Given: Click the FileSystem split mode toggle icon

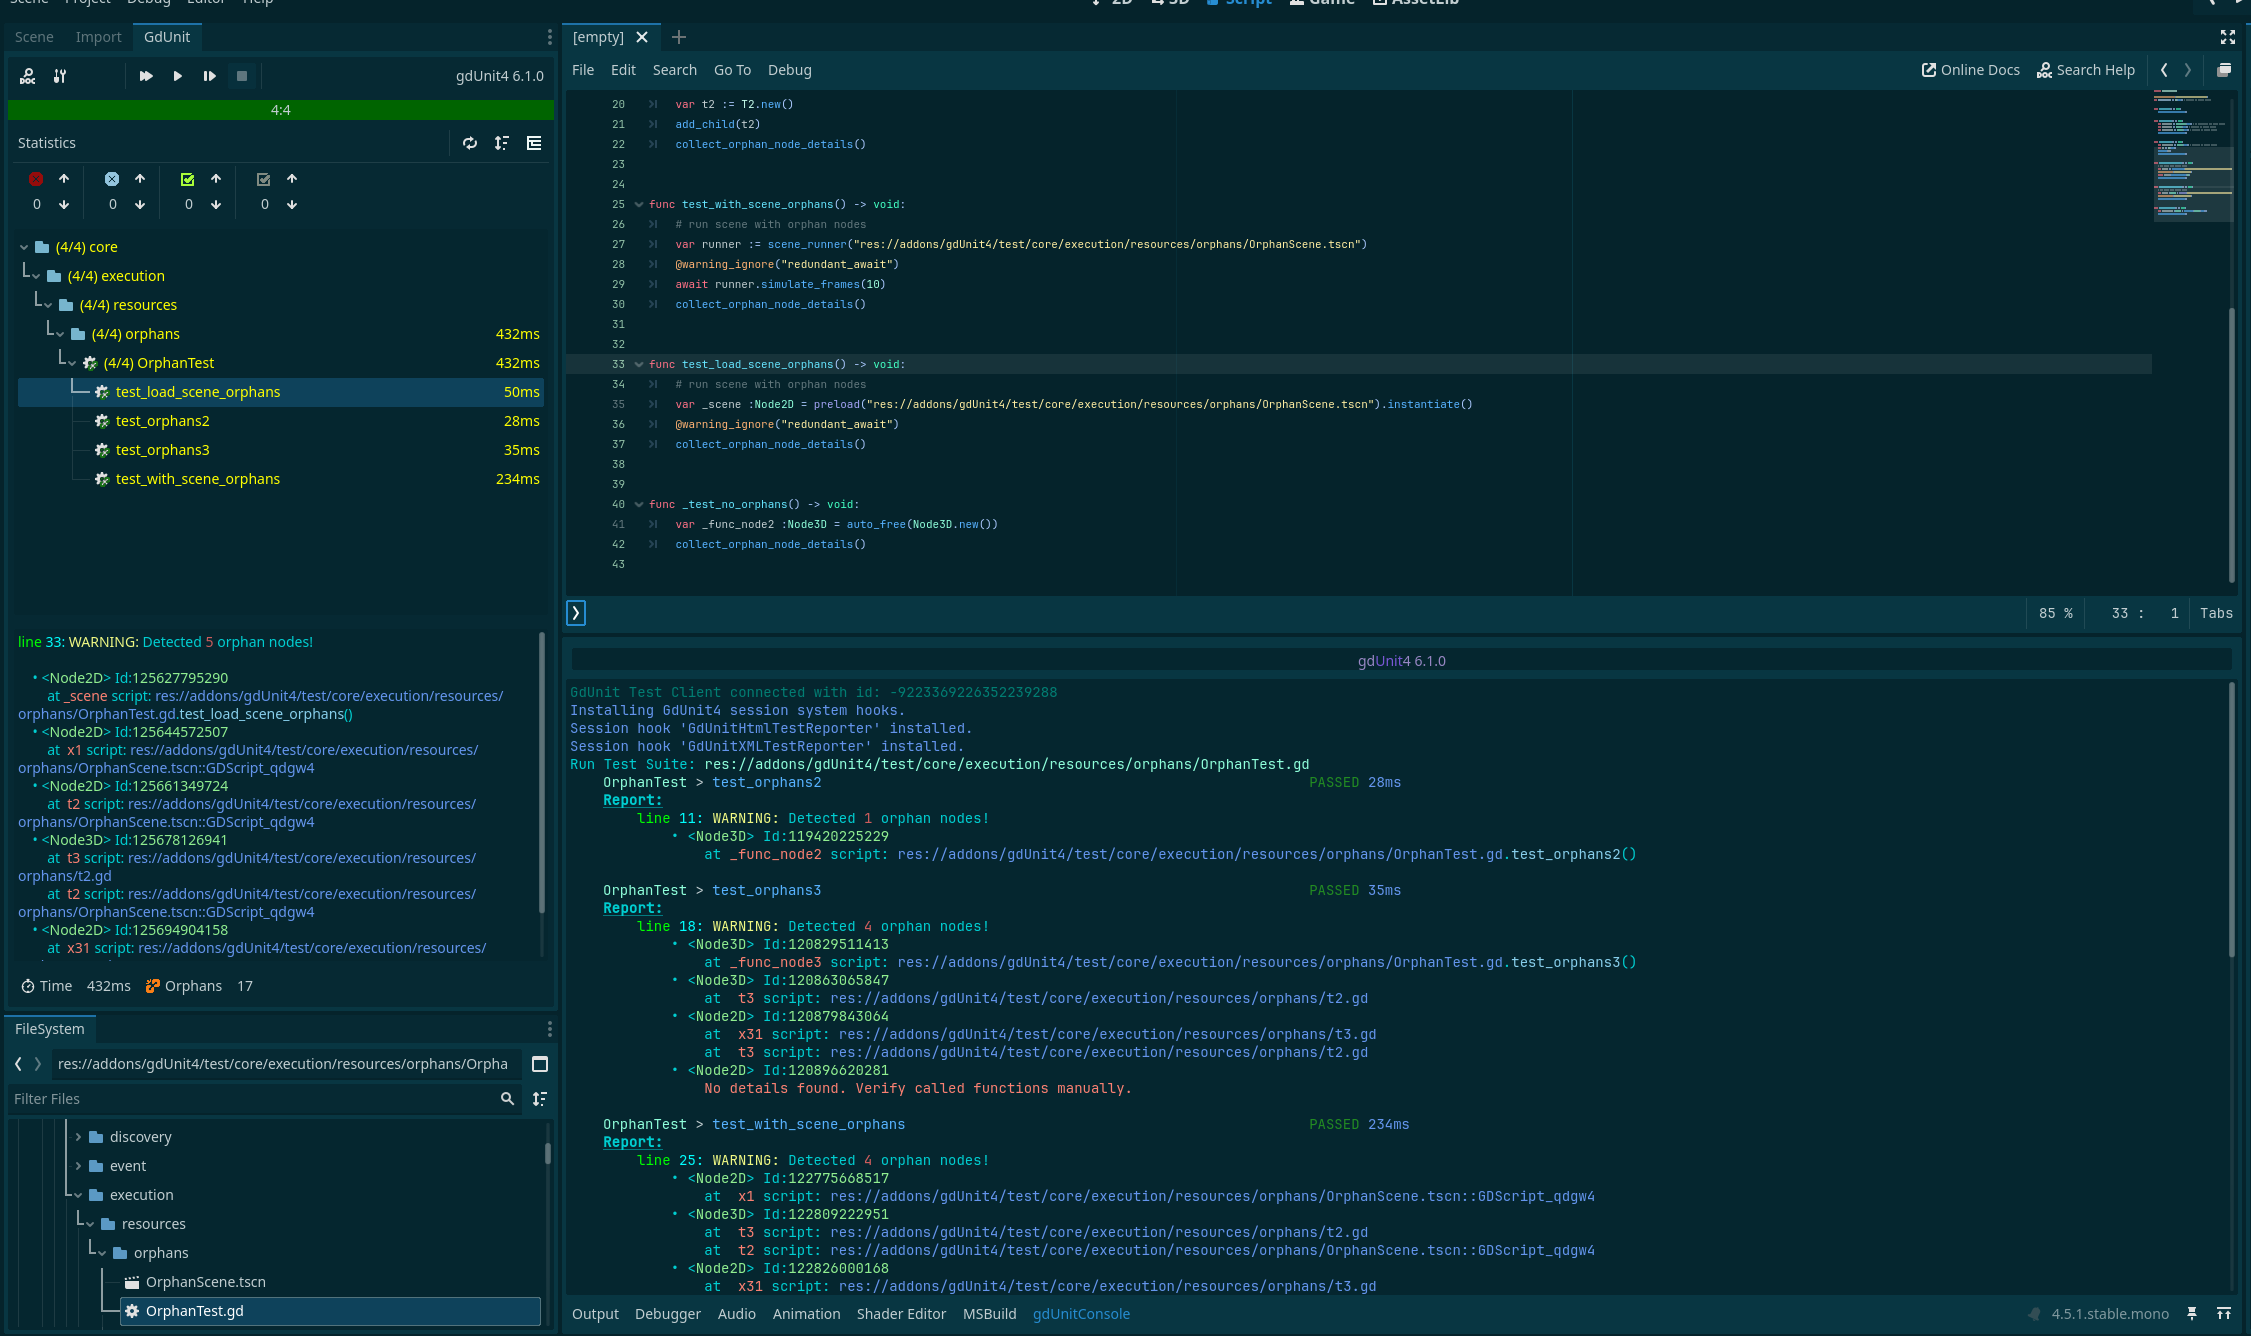Looking at the screenshot, I should click(540, 1064).
